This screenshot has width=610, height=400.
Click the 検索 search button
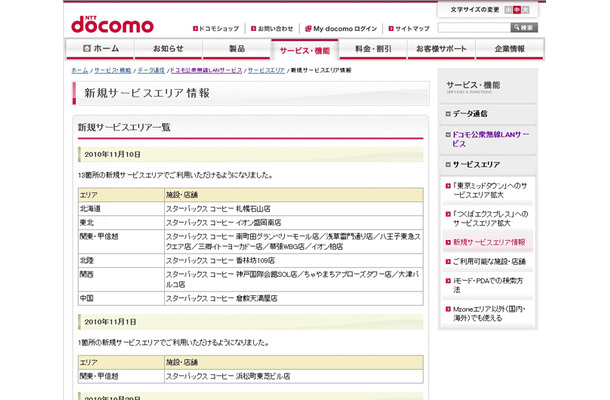point(524,28)
